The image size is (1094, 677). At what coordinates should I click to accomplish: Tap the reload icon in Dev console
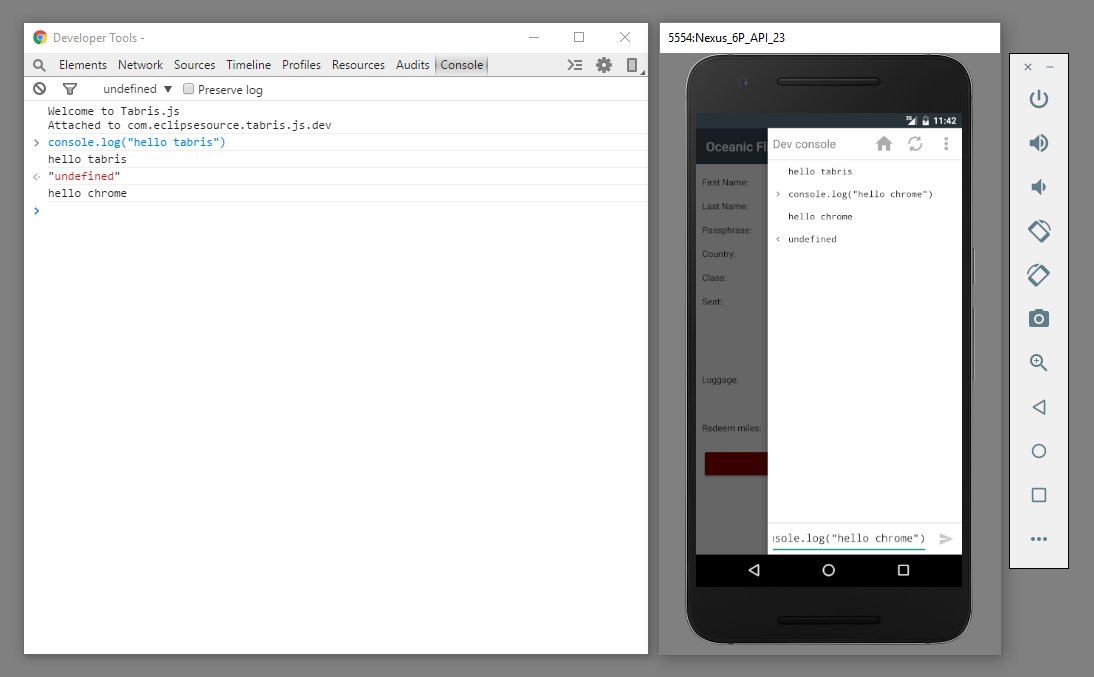click(x=915, y=144)
